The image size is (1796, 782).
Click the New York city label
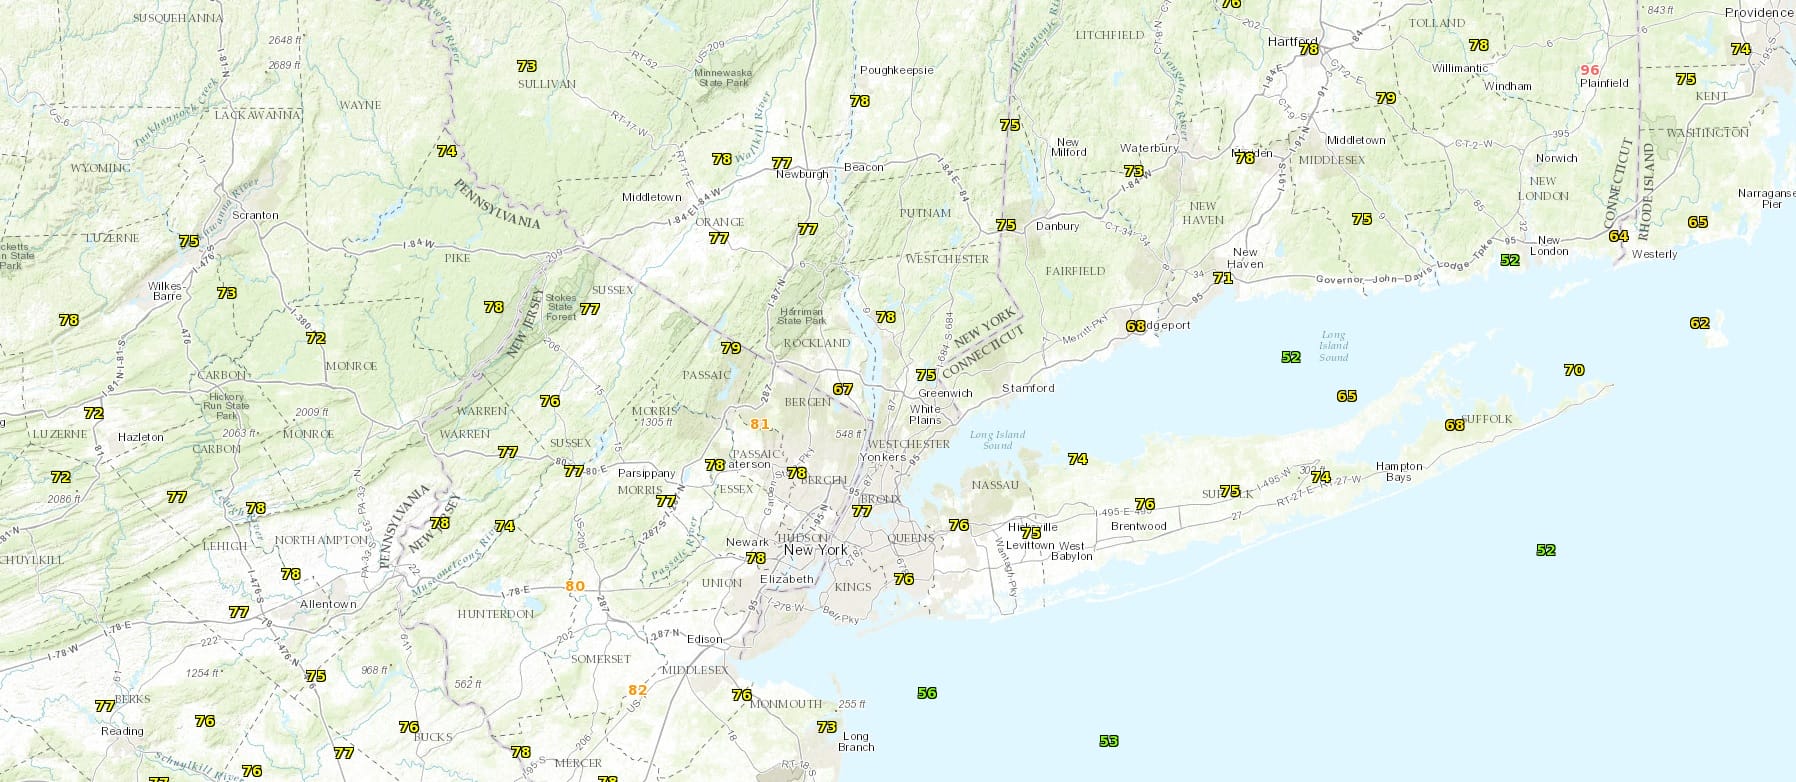815,550
